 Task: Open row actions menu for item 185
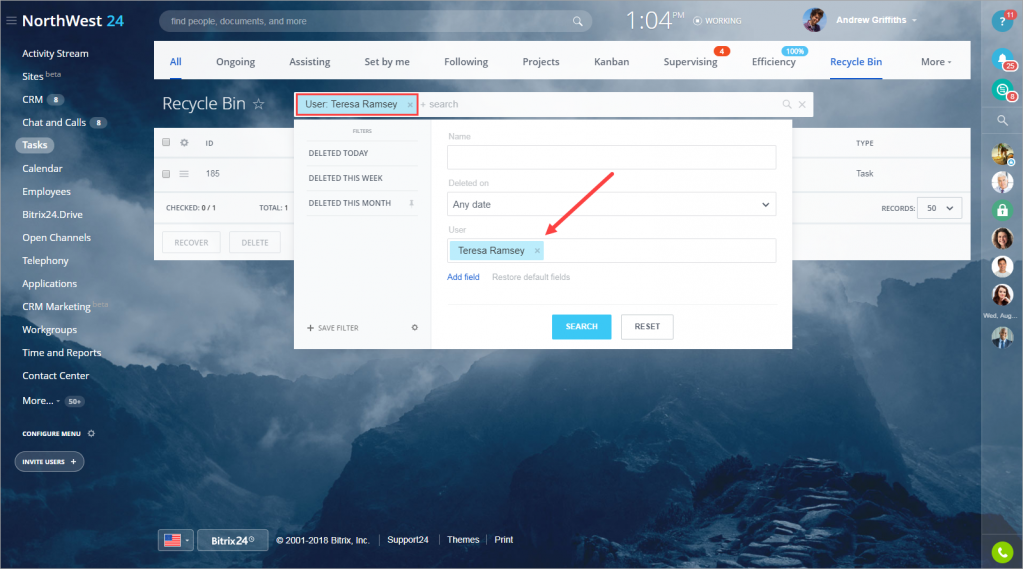click(x=185, y=174)
